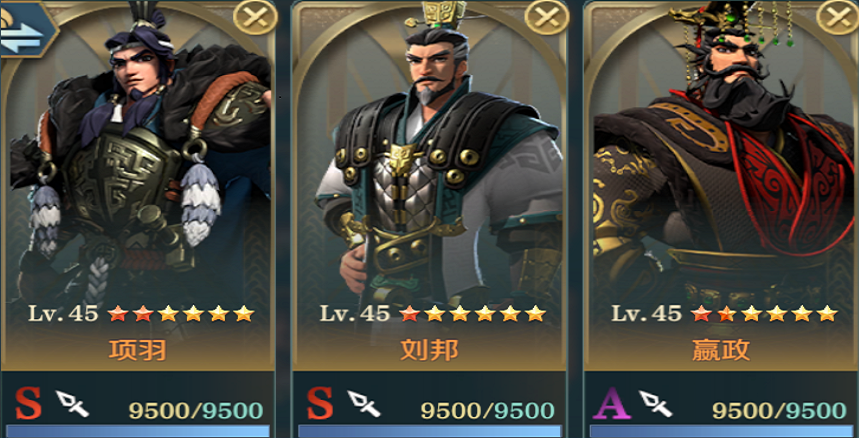Select the 项羽 hero portrait
The height and width of the screenshot is (438, 859).
tap(137, 164)
